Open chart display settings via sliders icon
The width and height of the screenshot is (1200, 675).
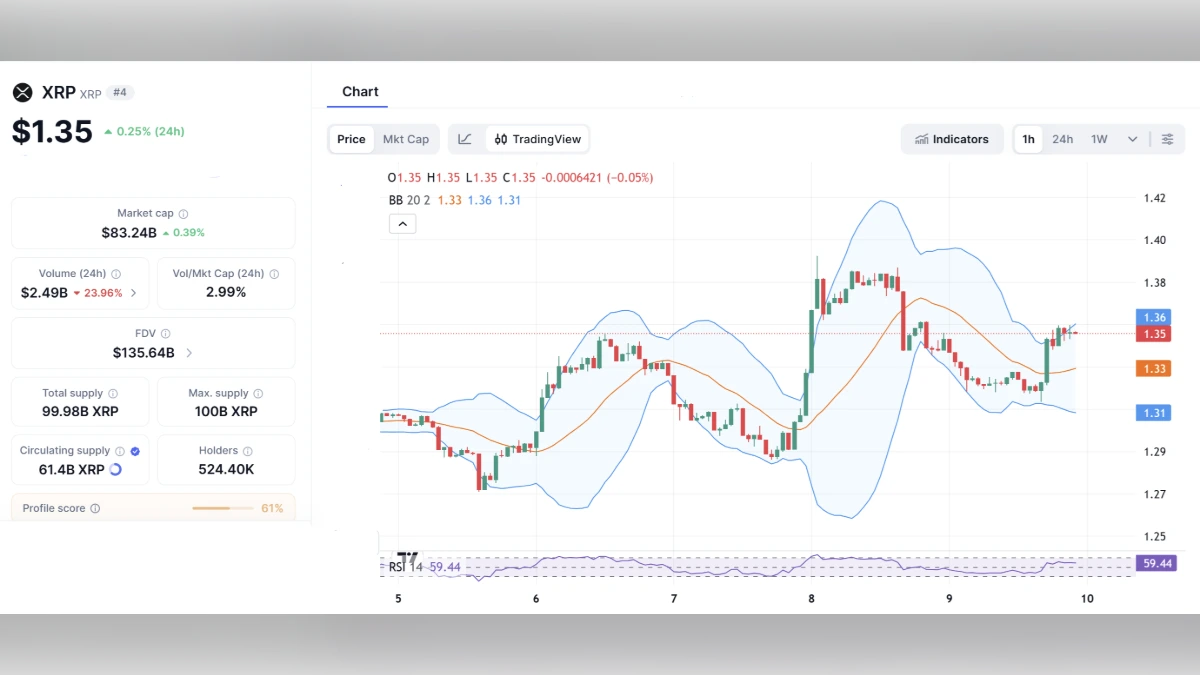[1167, 139]
